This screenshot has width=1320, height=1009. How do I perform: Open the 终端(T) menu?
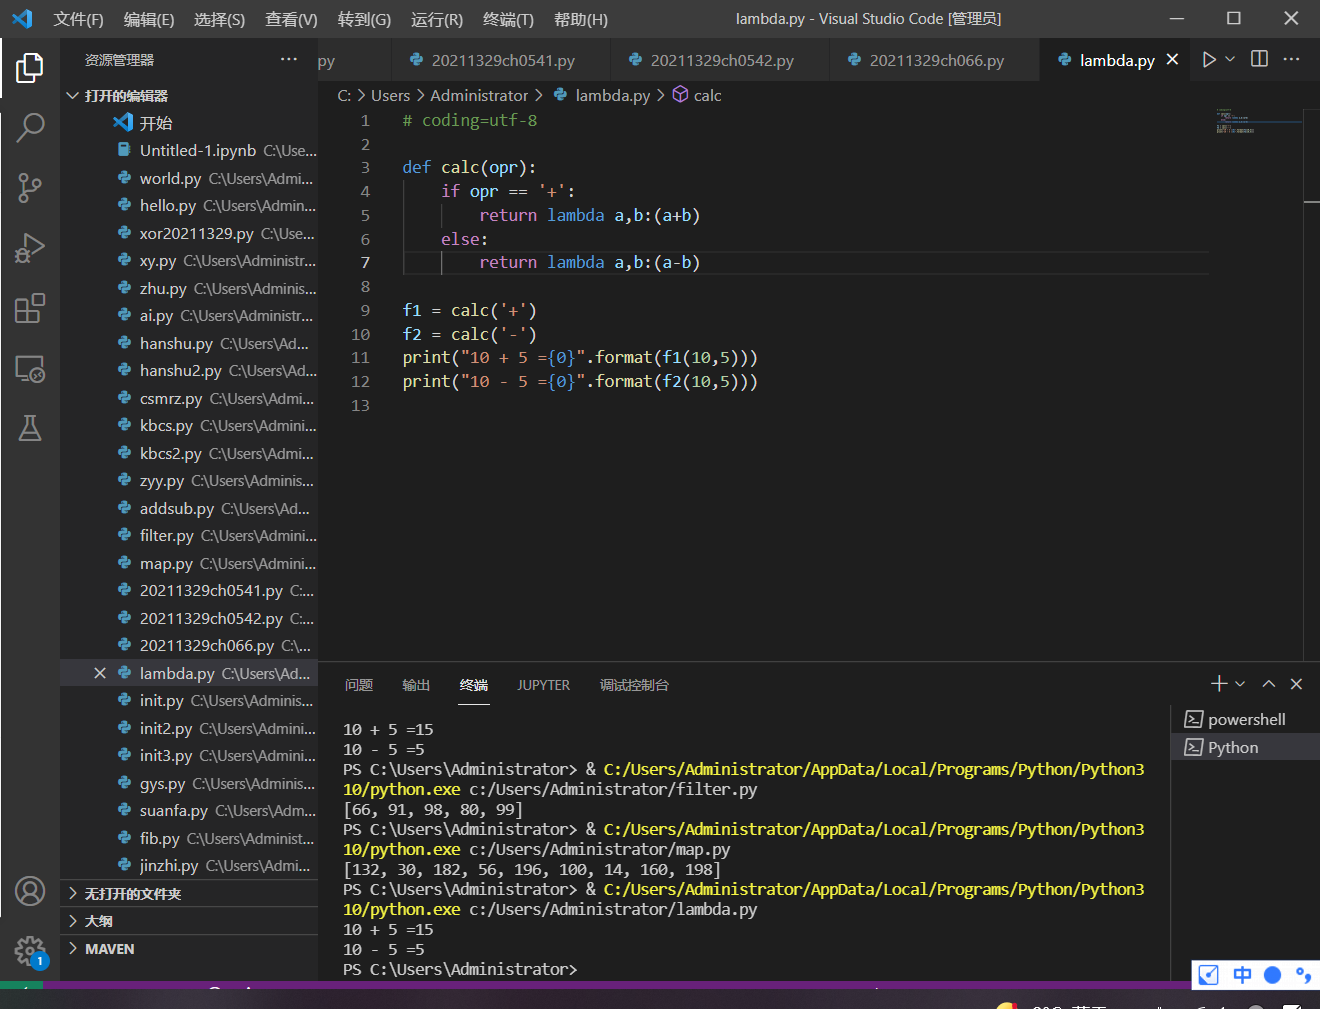coord(508,19)
